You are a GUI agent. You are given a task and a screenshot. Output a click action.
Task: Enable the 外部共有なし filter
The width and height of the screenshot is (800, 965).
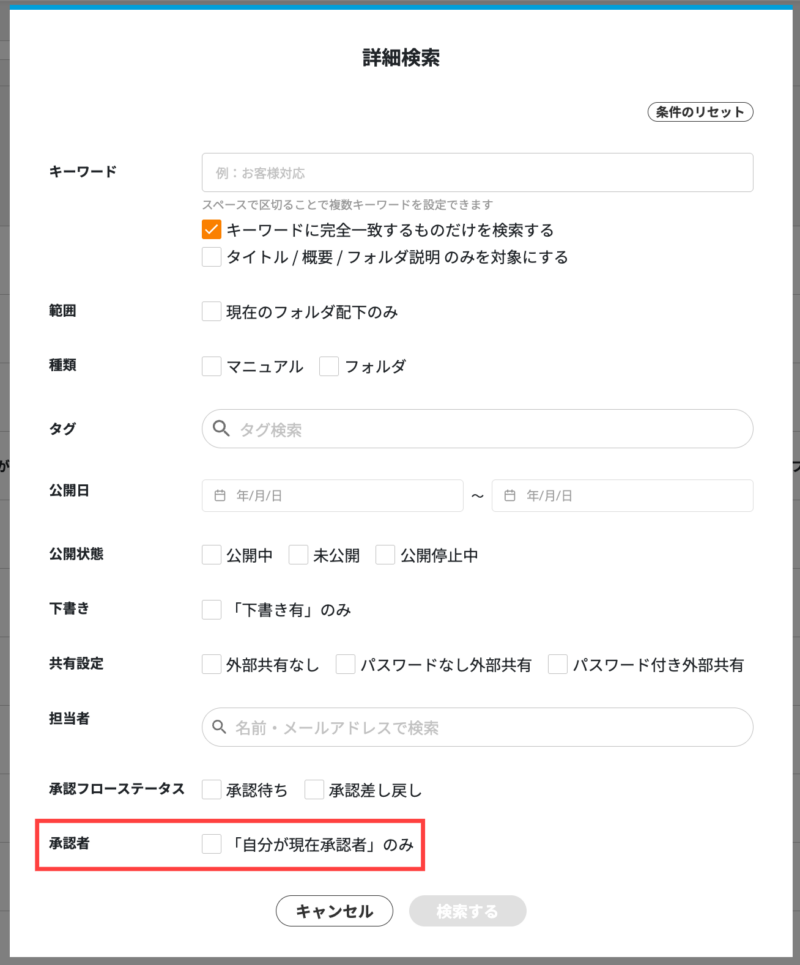coord(211,663)
